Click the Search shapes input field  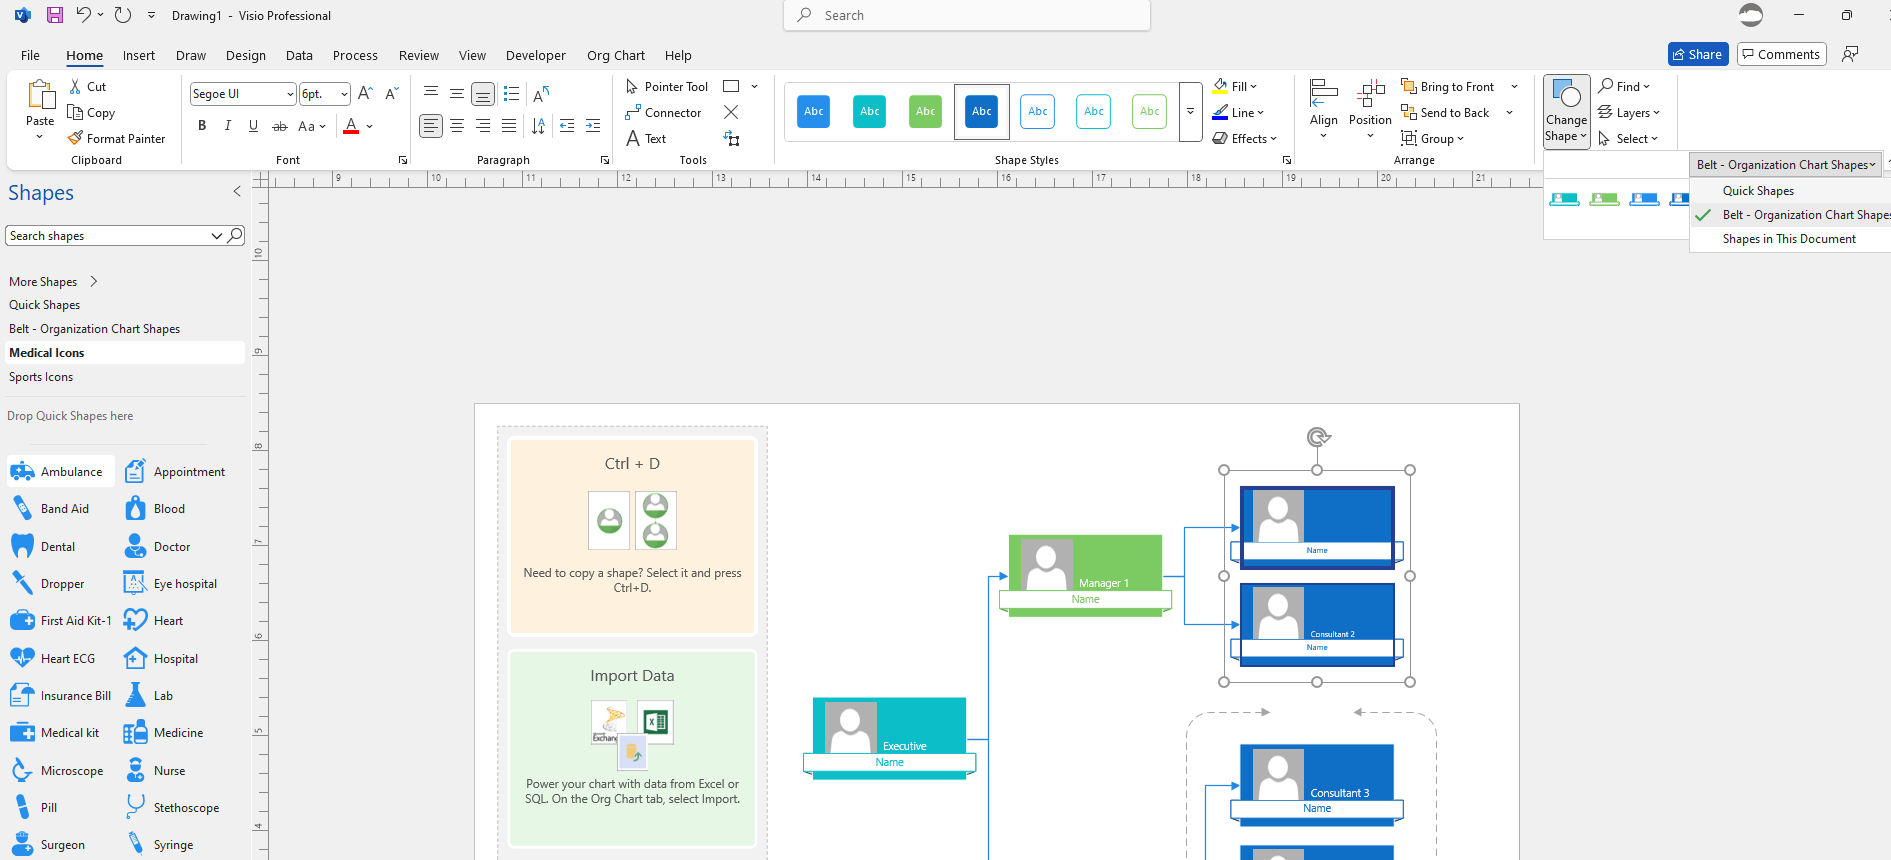tap(107, 236)
